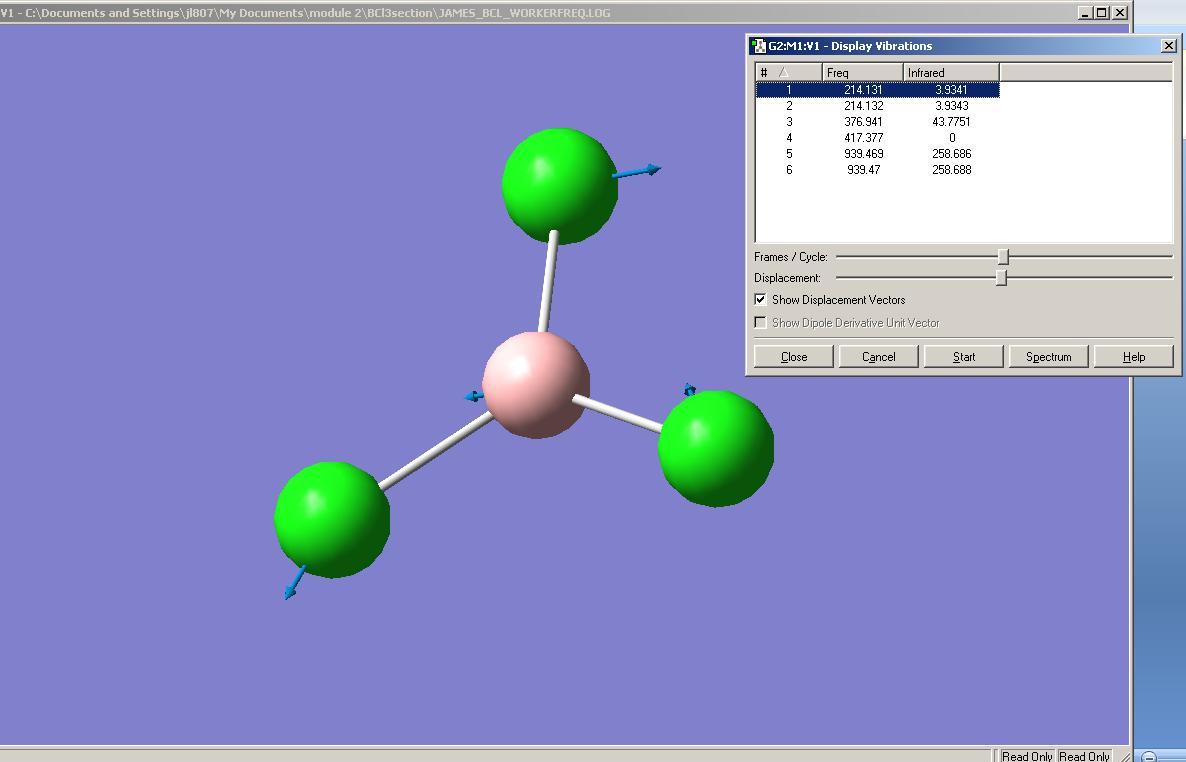This screenshot has height=762, width=1186.
Task: Select vibration mode 4 at 417.377
Action: coord(877,138)
